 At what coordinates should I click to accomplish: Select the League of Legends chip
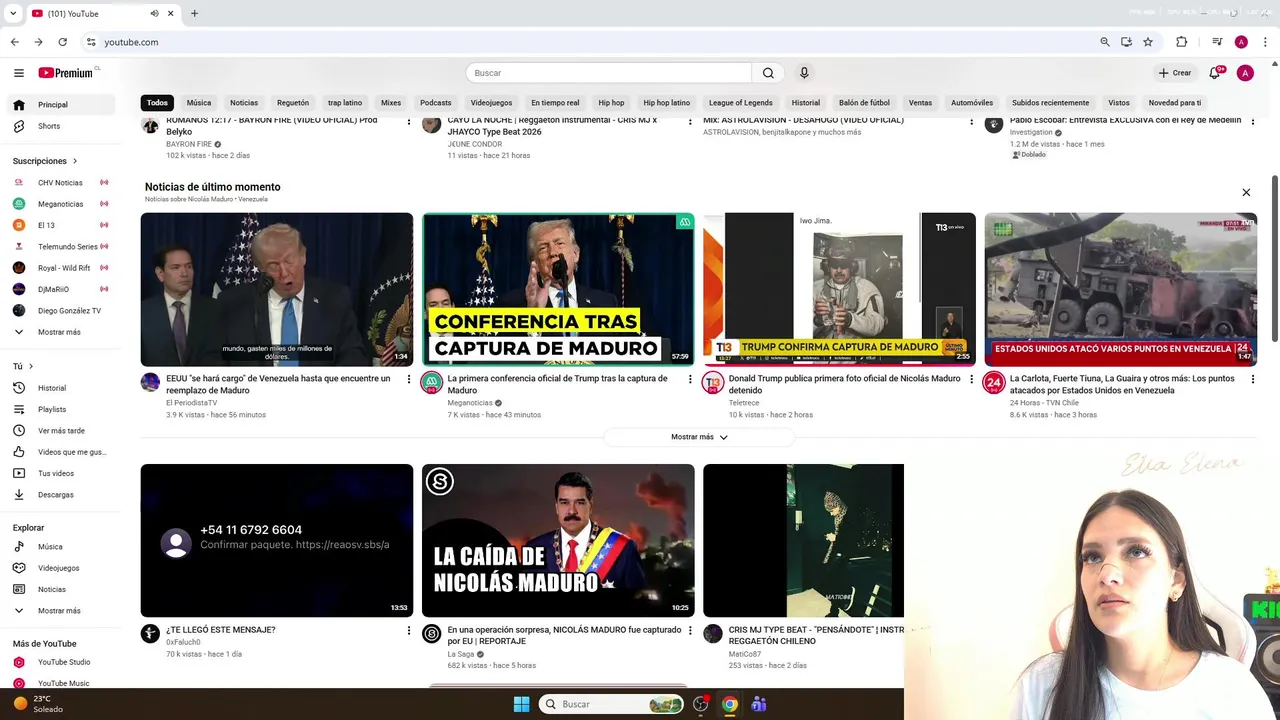point(740,103)
